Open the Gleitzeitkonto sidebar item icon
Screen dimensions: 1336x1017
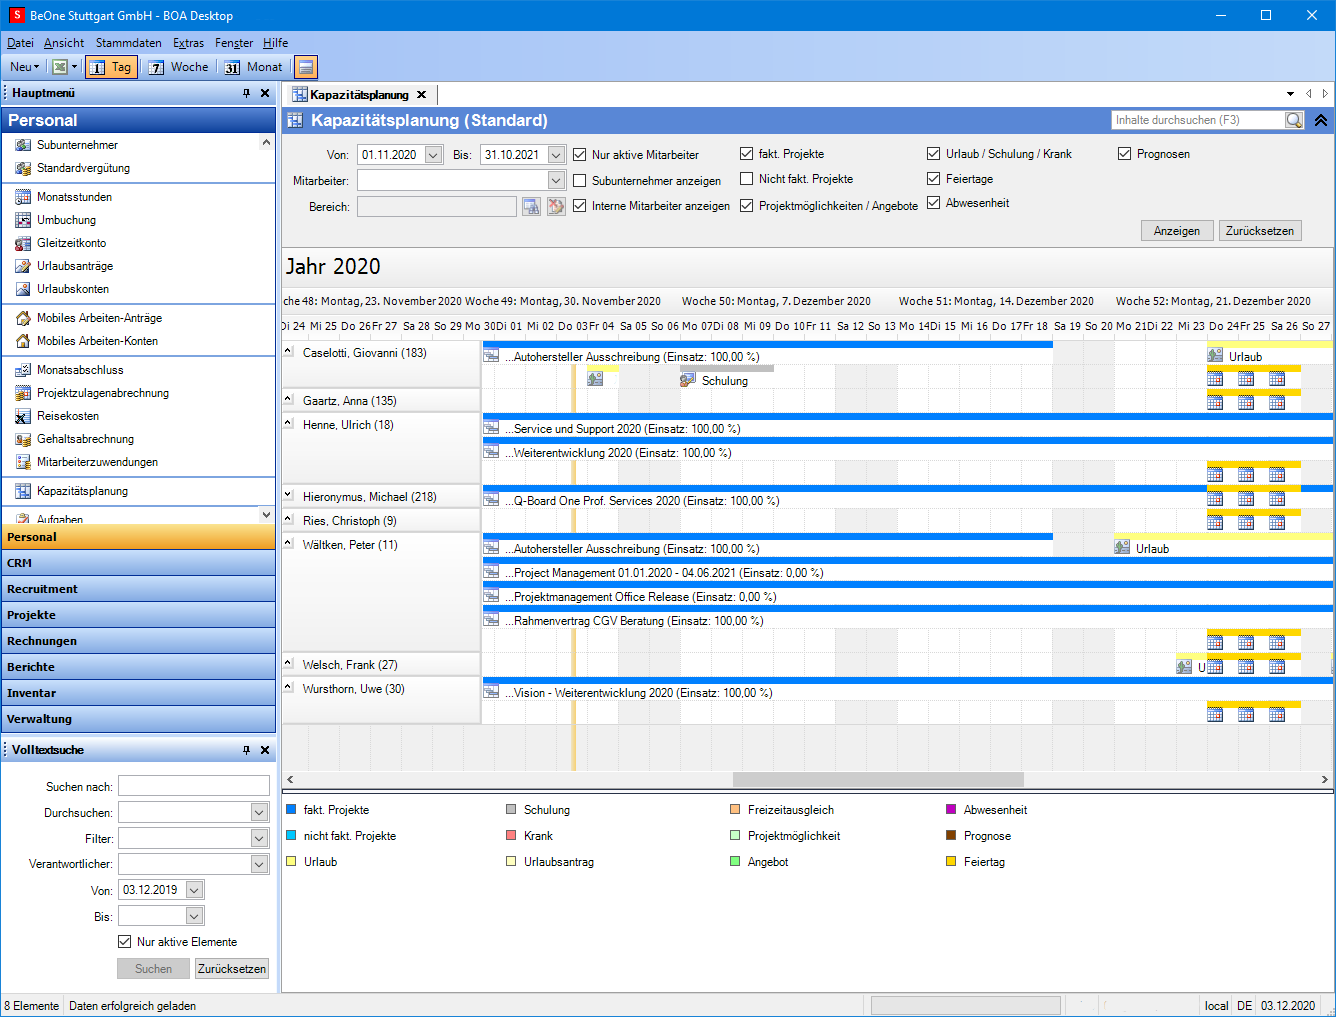[x=23, y=243]
